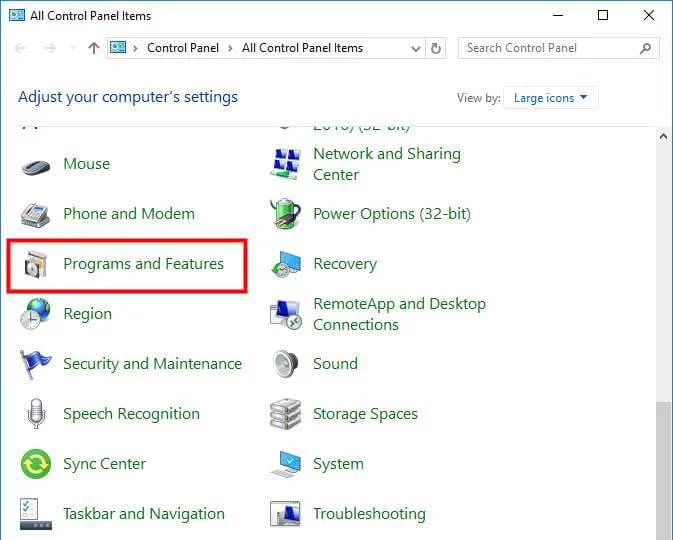673x540 pixels.
Task: Maximize the Control Panel window
Action: tap(603, 15)
